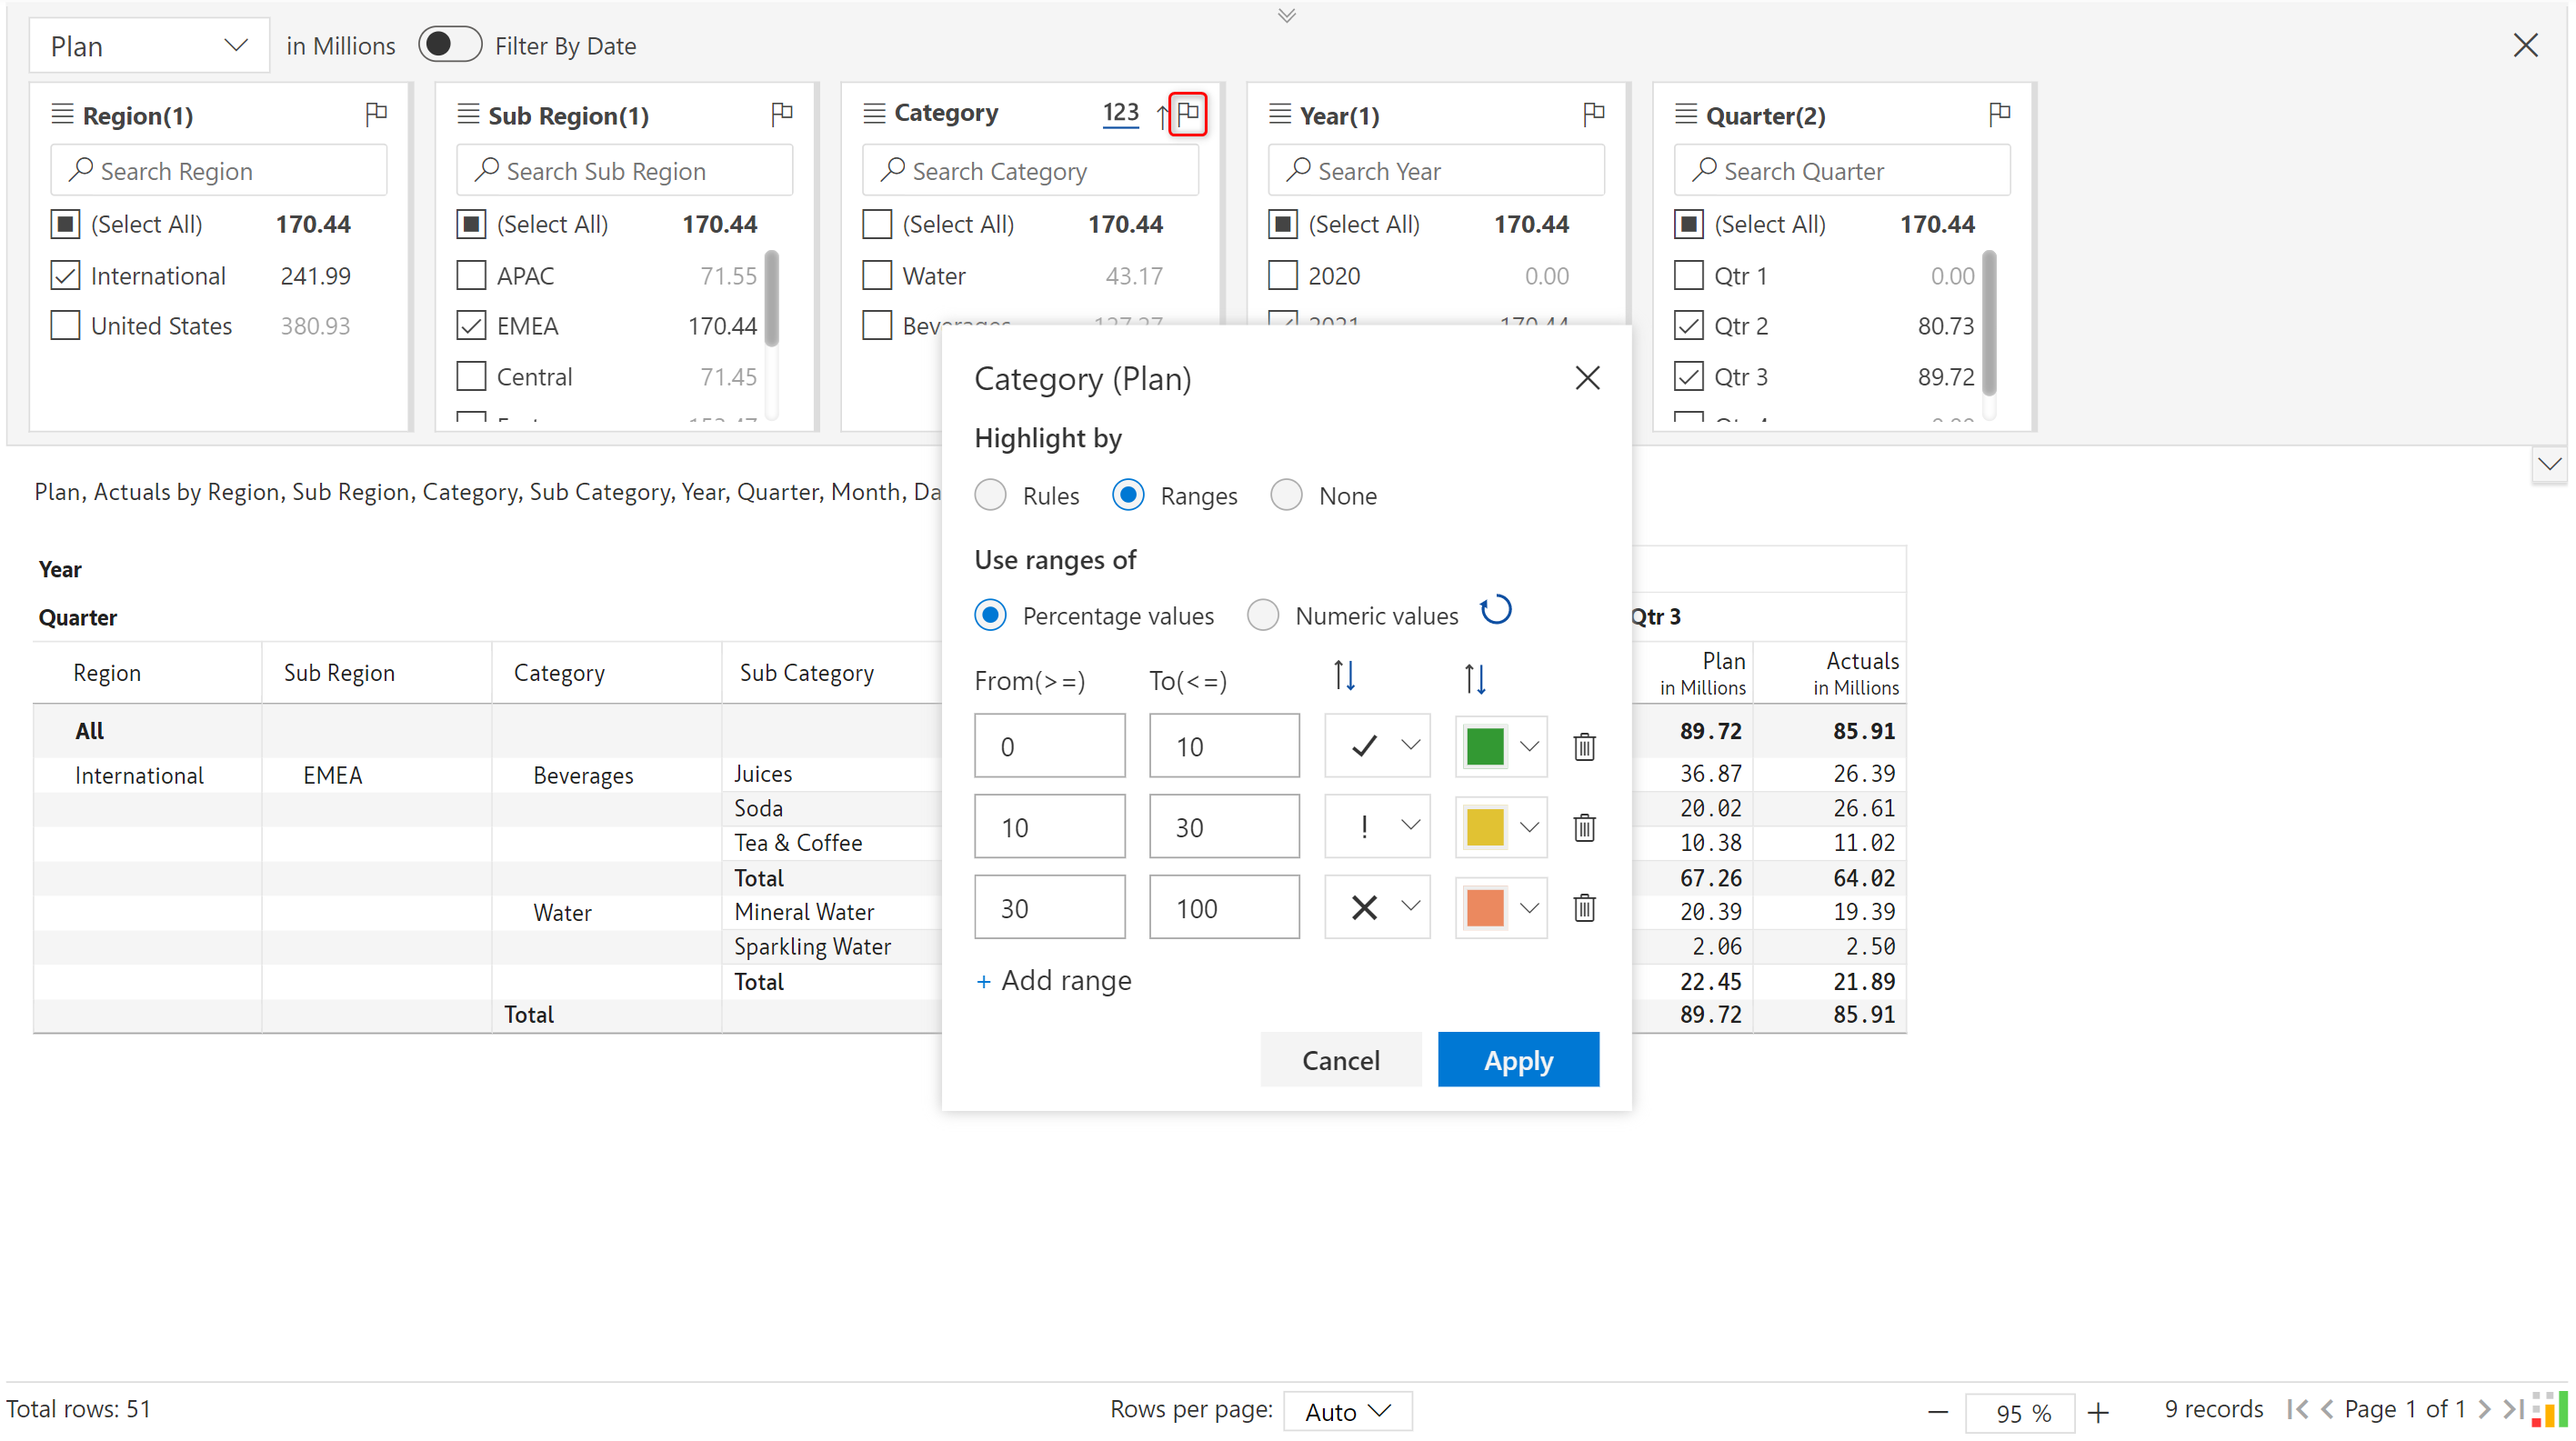Click the Search Category input field

point(1030,171)
